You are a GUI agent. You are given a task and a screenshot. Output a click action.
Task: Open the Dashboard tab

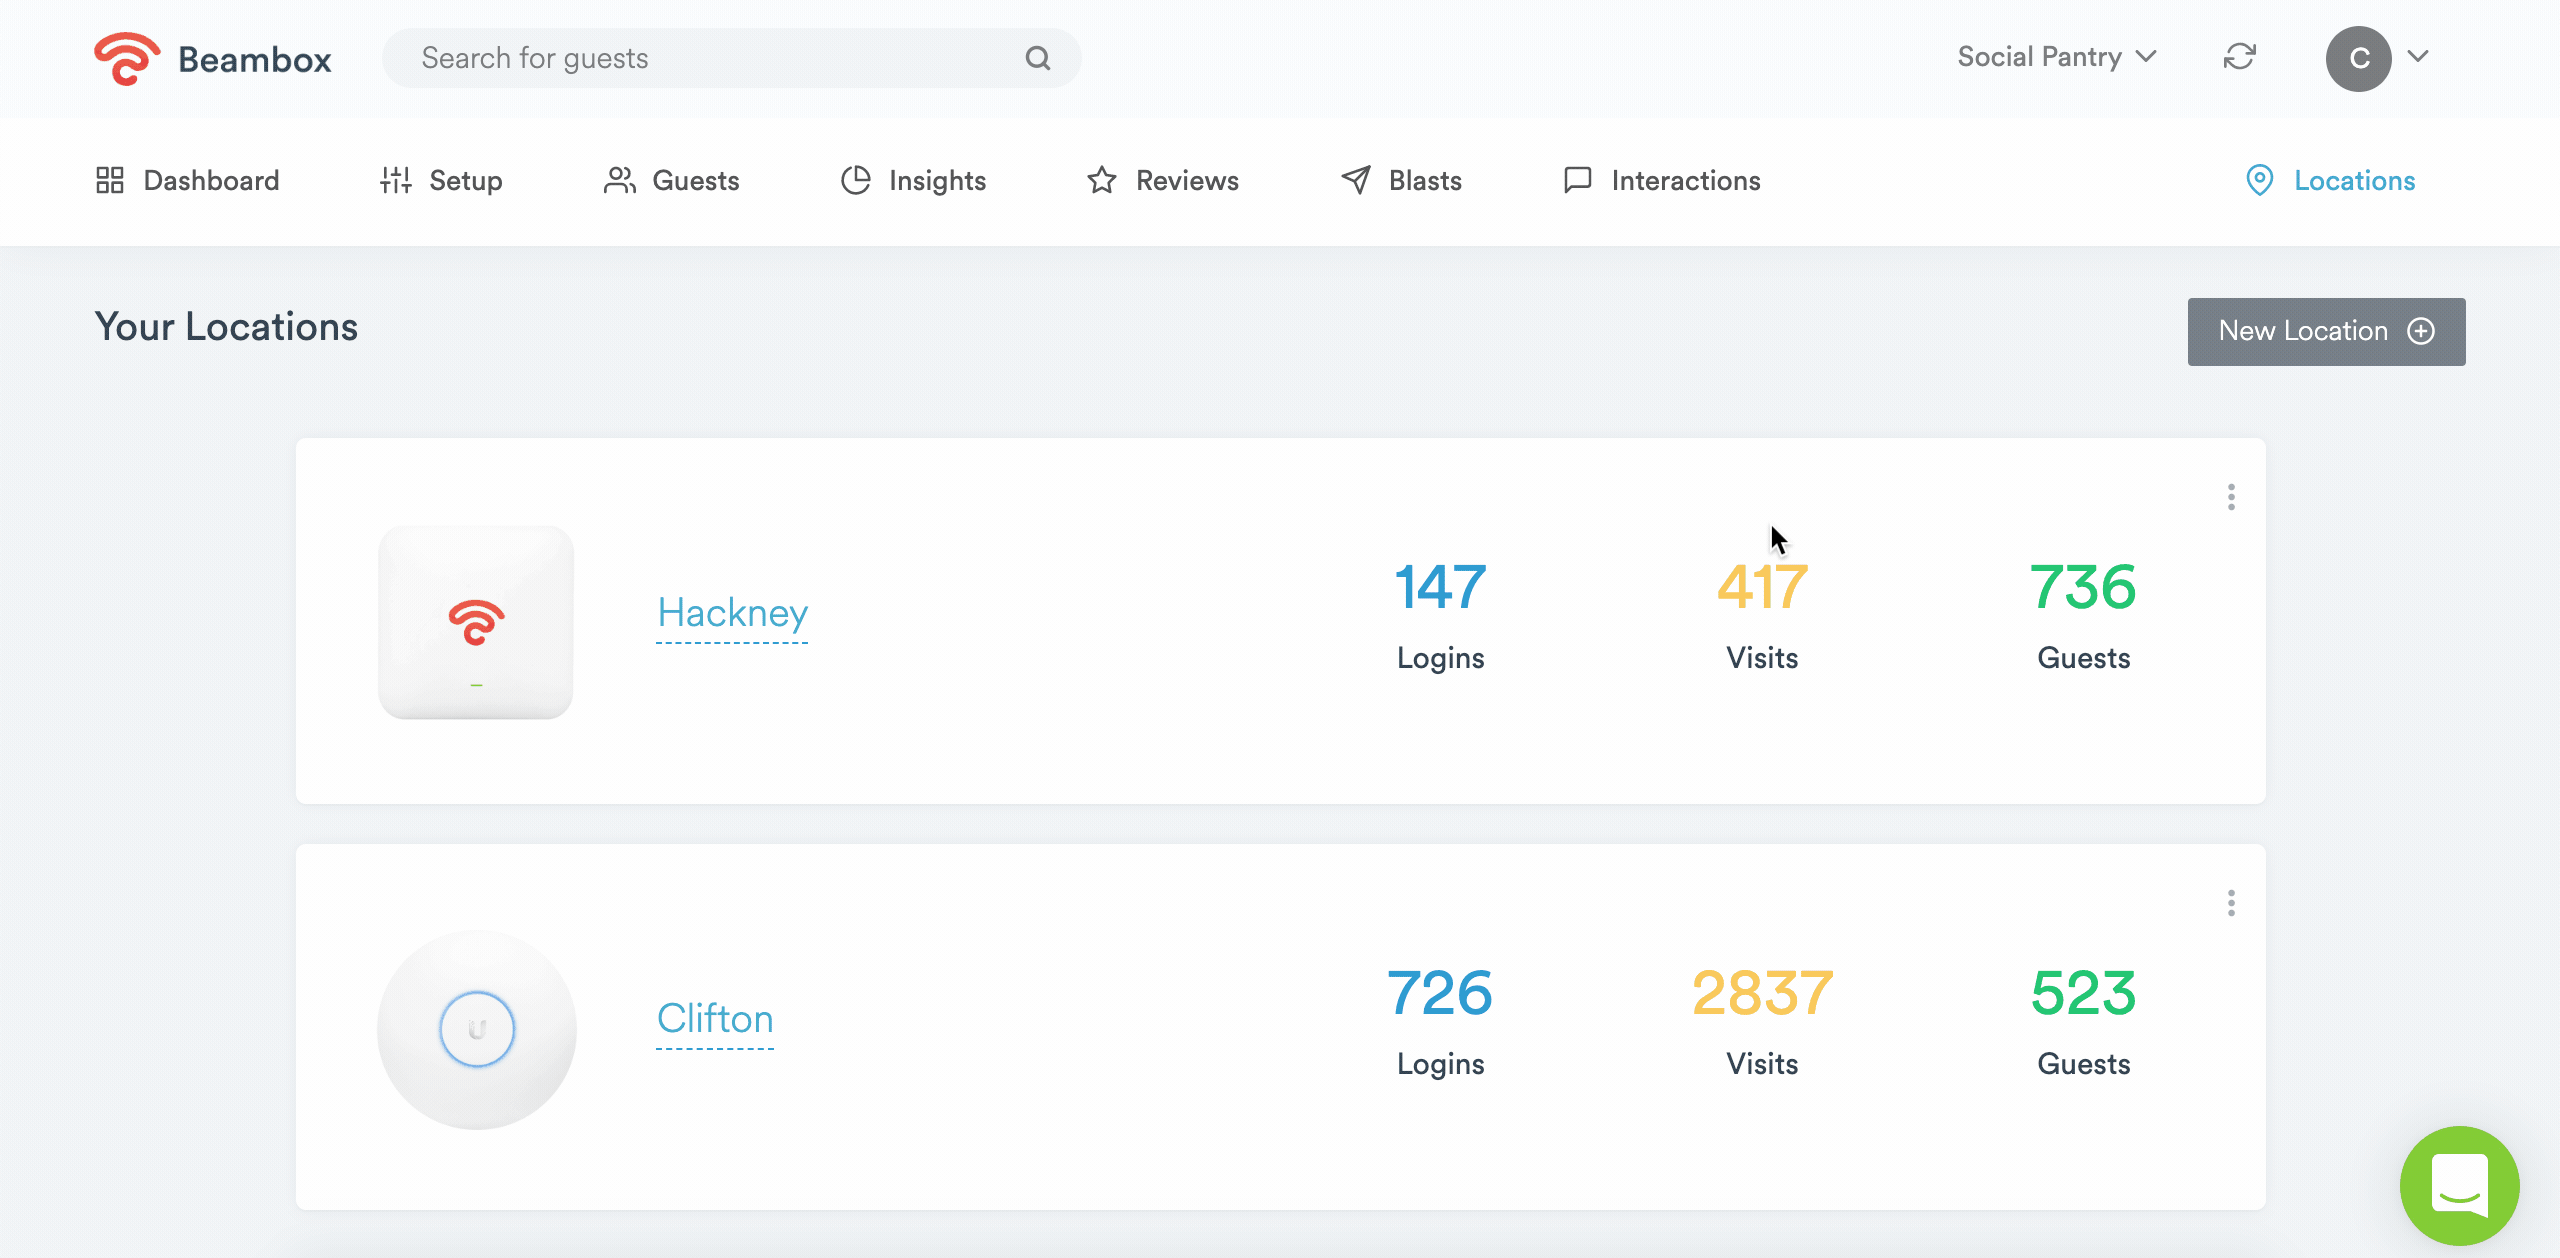(x=188, y=180)
